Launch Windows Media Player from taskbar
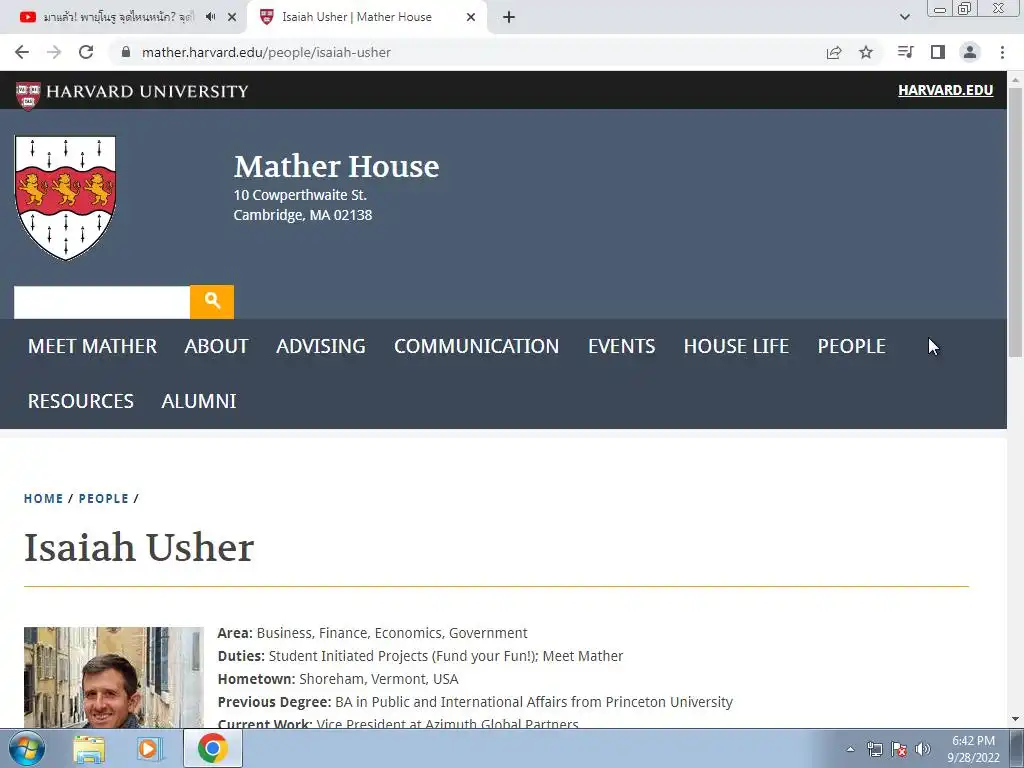The image size is (1024, 768). click(x=149, y=749)
